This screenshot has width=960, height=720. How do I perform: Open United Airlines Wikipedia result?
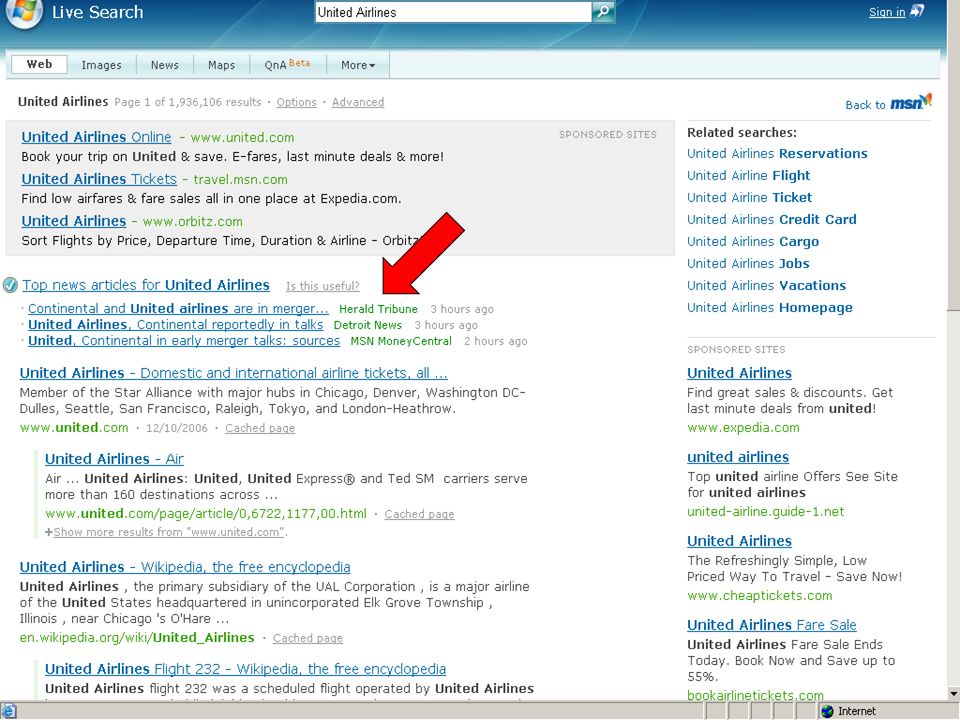185,567
